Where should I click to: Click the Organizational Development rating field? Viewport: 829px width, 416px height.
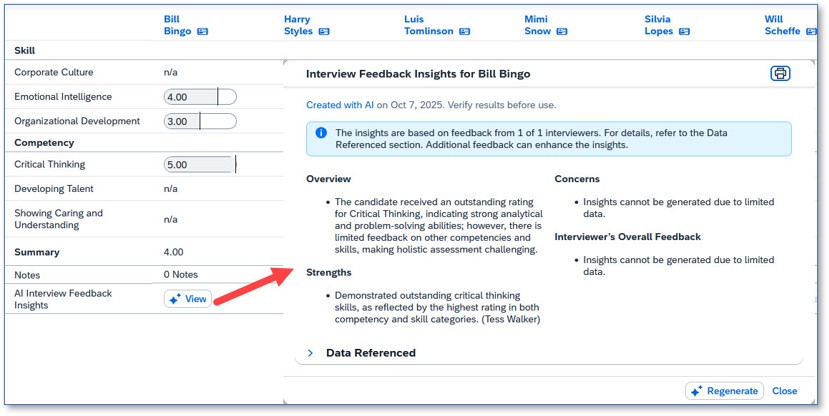[x=200, y=121]
